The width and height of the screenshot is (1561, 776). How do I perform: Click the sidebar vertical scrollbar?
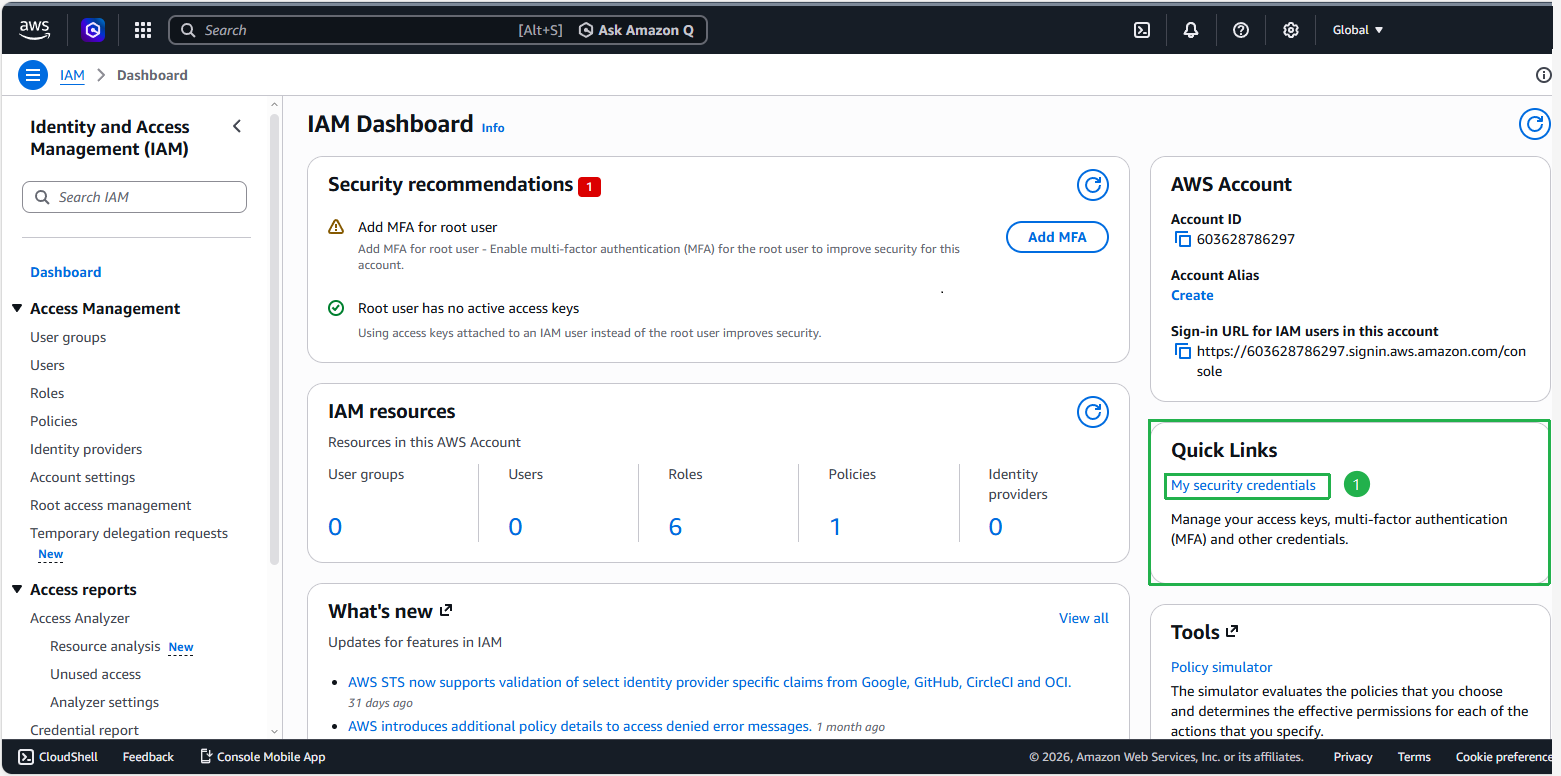tap(274, 340)
